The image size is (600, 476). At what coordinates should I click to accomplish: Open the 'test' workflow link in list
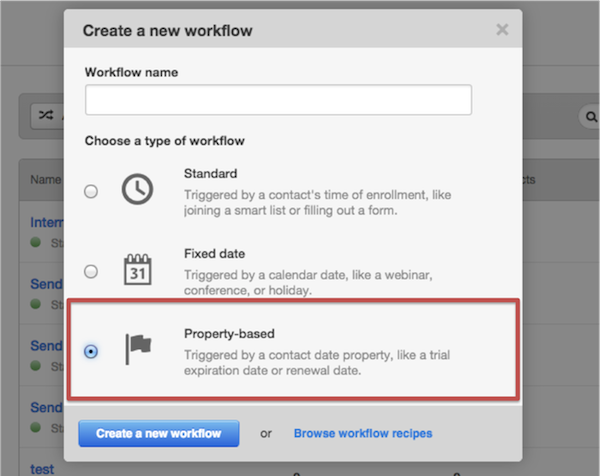pyautogui.click(x=43, y=467)
